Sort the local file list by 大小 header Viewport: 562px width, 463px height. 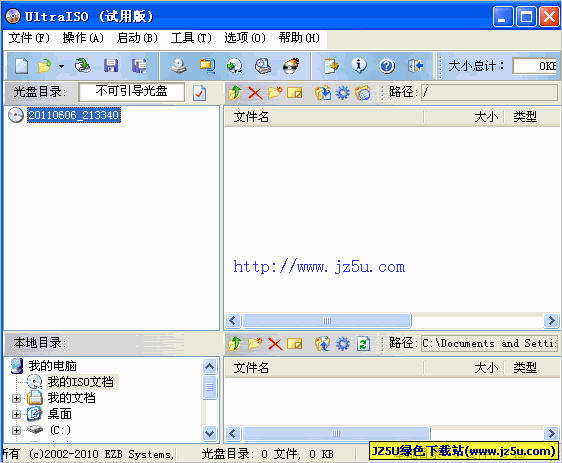point(464,368)
